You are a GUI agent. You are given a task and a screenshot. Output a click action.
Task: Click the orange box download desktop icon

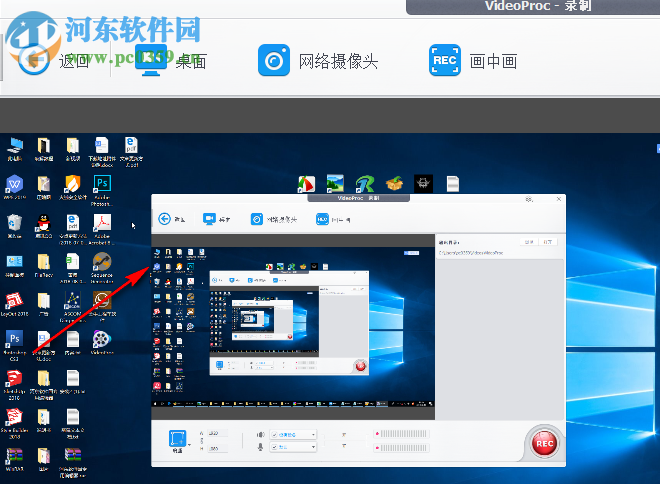click(x=394, y=183)
